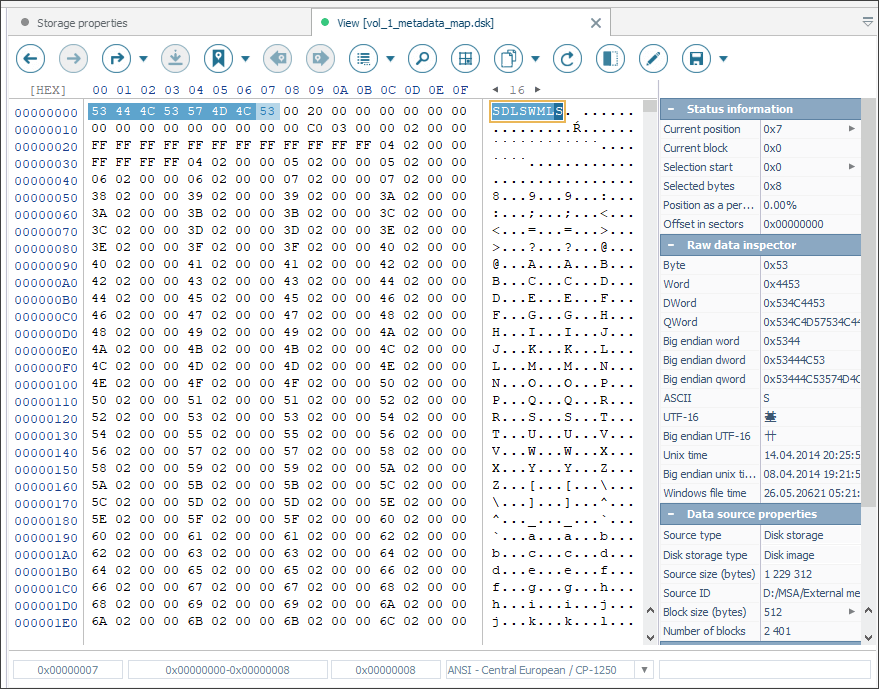Click the Save floppy disk icon

696,59
